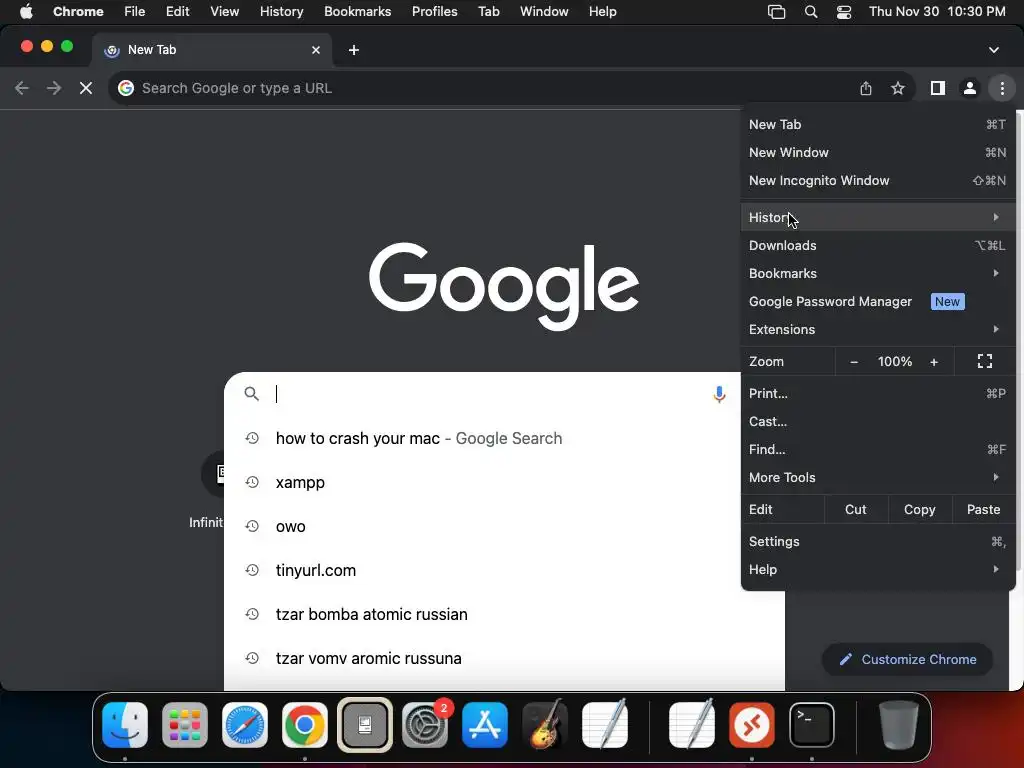Image resolution: width=1024 pixels, height=768 pixels.
Task: Expand the Bookmarks submenu arrow
Action: click(x=996, y=273)
